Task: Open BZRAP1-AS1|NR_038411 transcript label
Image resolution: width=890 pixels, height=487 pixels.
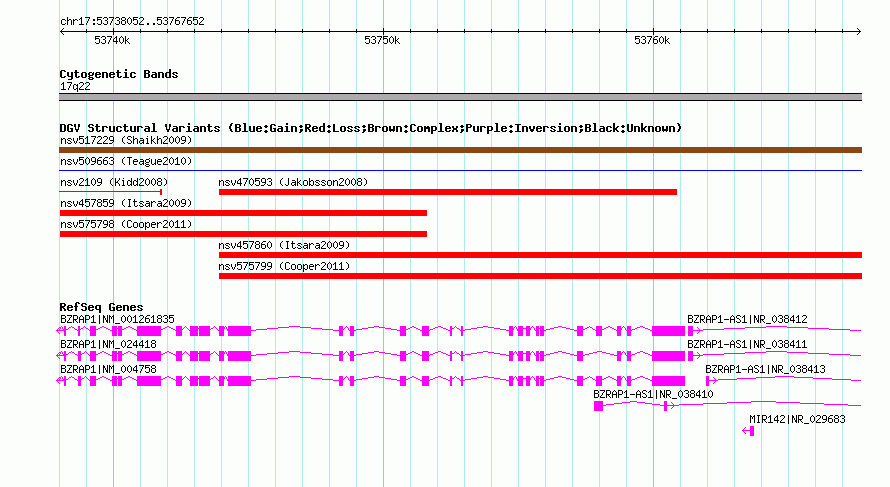Action: [747, 345]
